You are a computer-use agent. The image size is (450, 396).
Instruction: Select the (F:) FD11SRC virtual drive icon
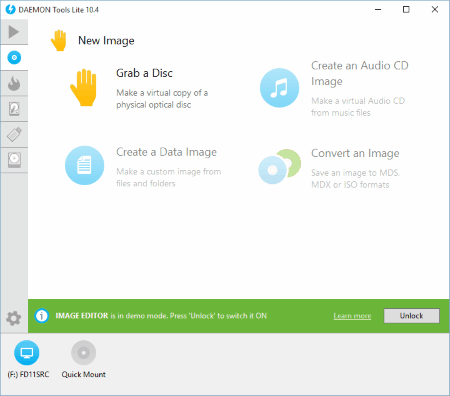tap(27, 353)
